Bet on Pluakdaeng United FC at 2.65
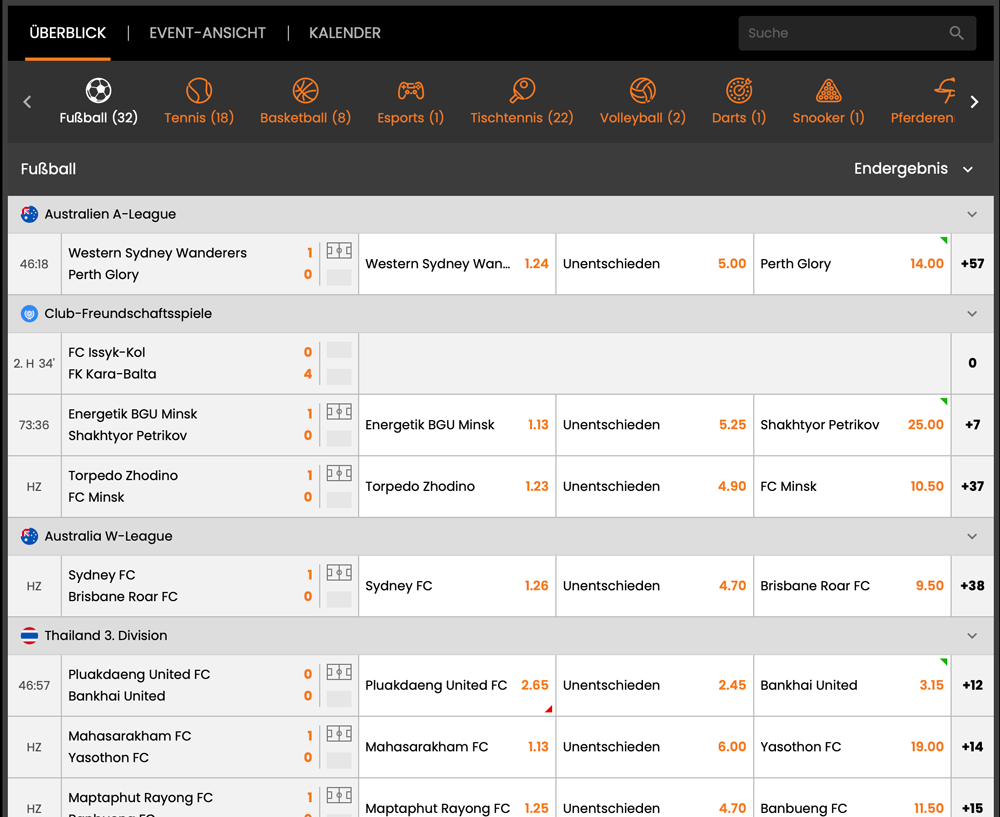The width and height of the screenshot is (1000, 817). click(457, 686)
